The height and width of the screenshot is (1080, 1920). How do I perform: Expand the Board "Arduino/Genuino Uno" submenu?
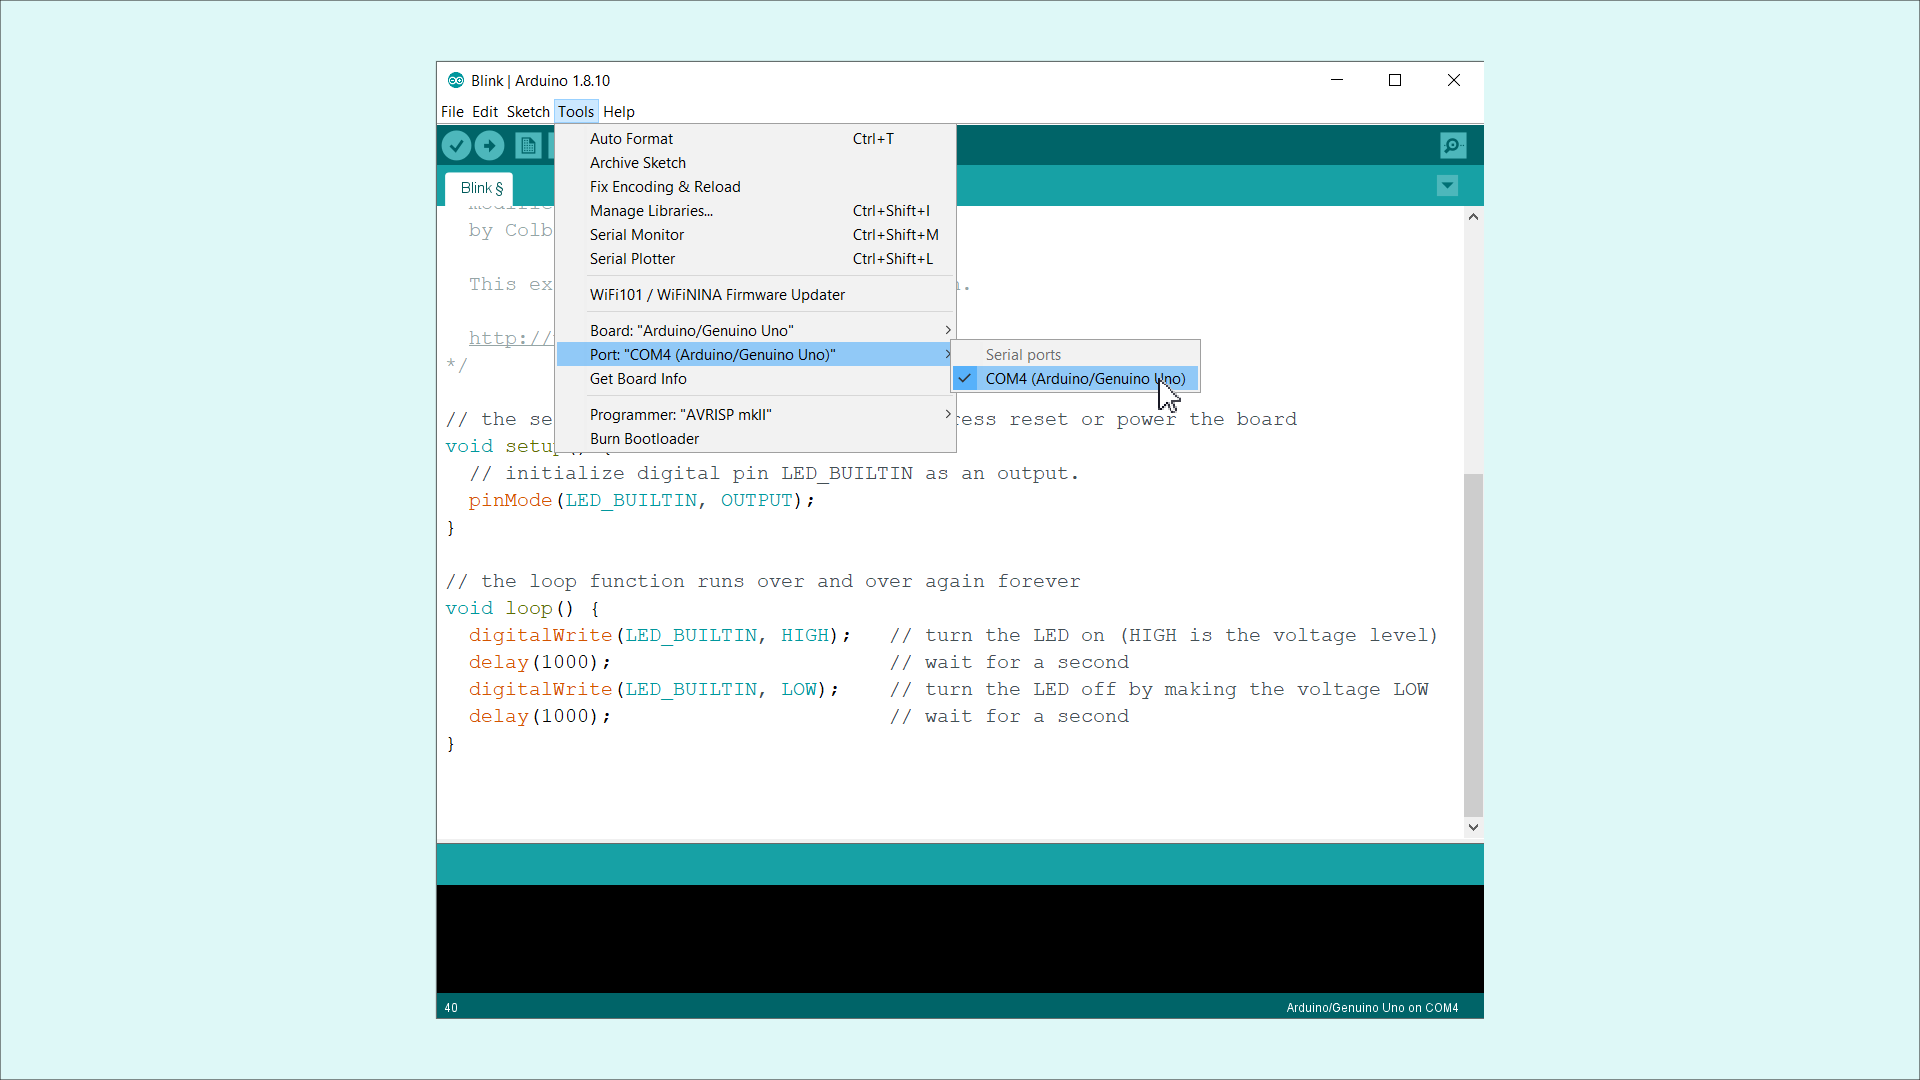pos(755,331)
